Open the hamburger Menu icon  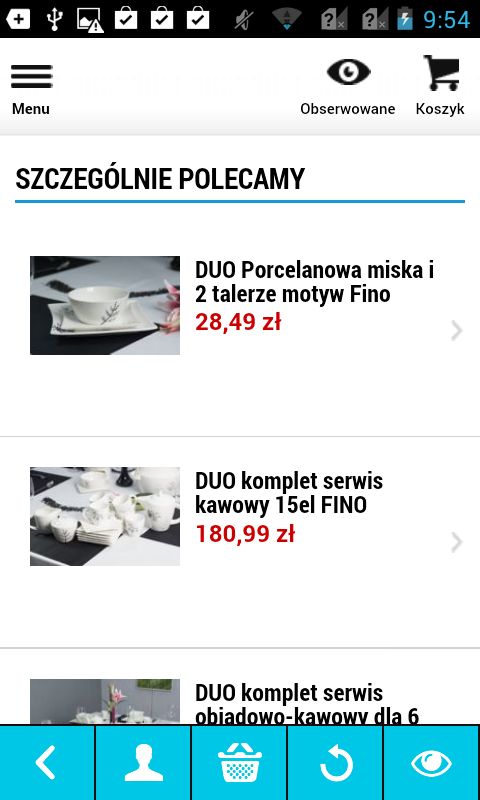tap(31, 77)
